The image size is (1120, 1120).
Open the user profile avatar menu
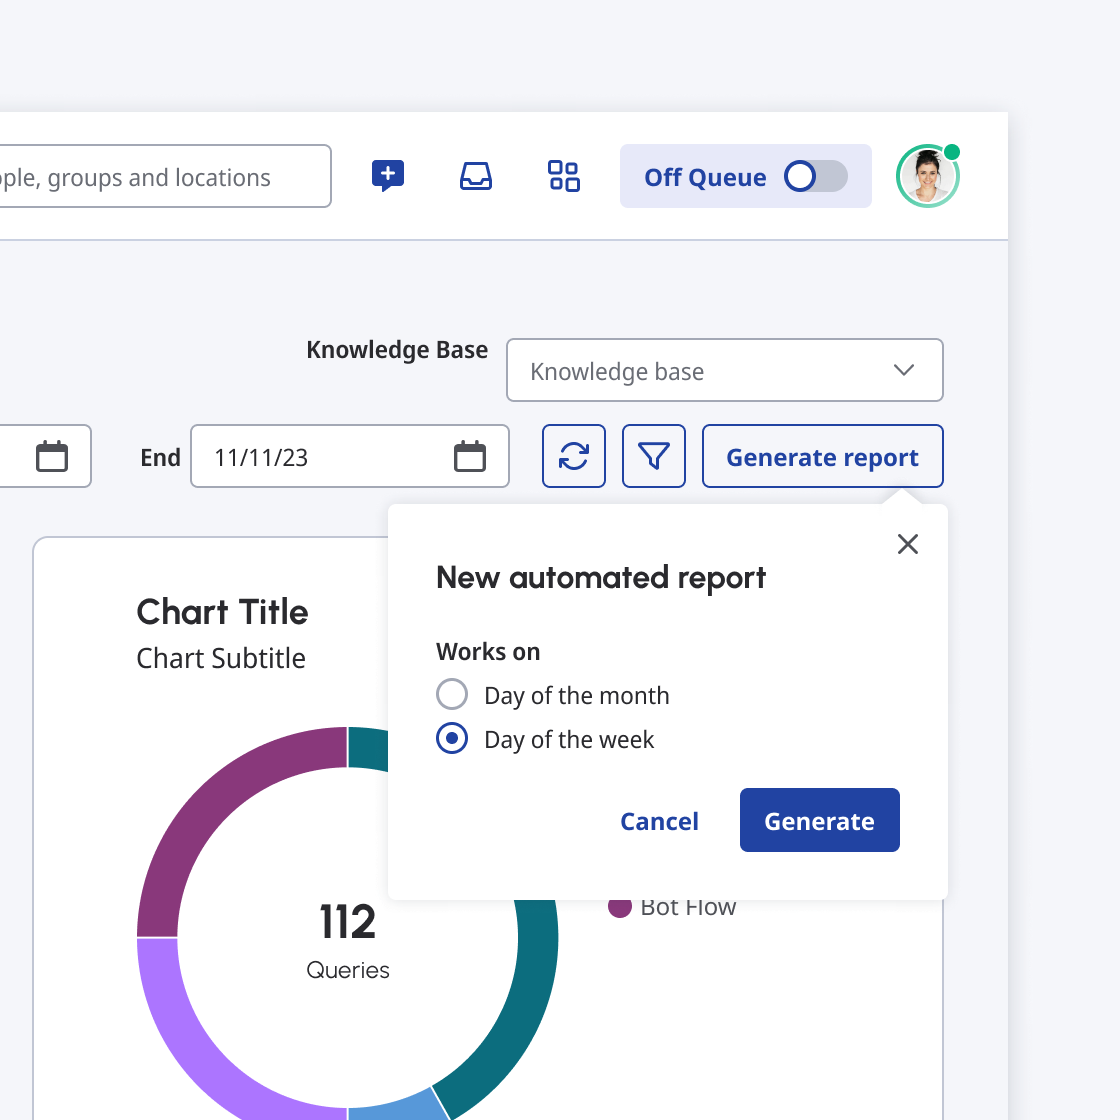tap(928, 176)
